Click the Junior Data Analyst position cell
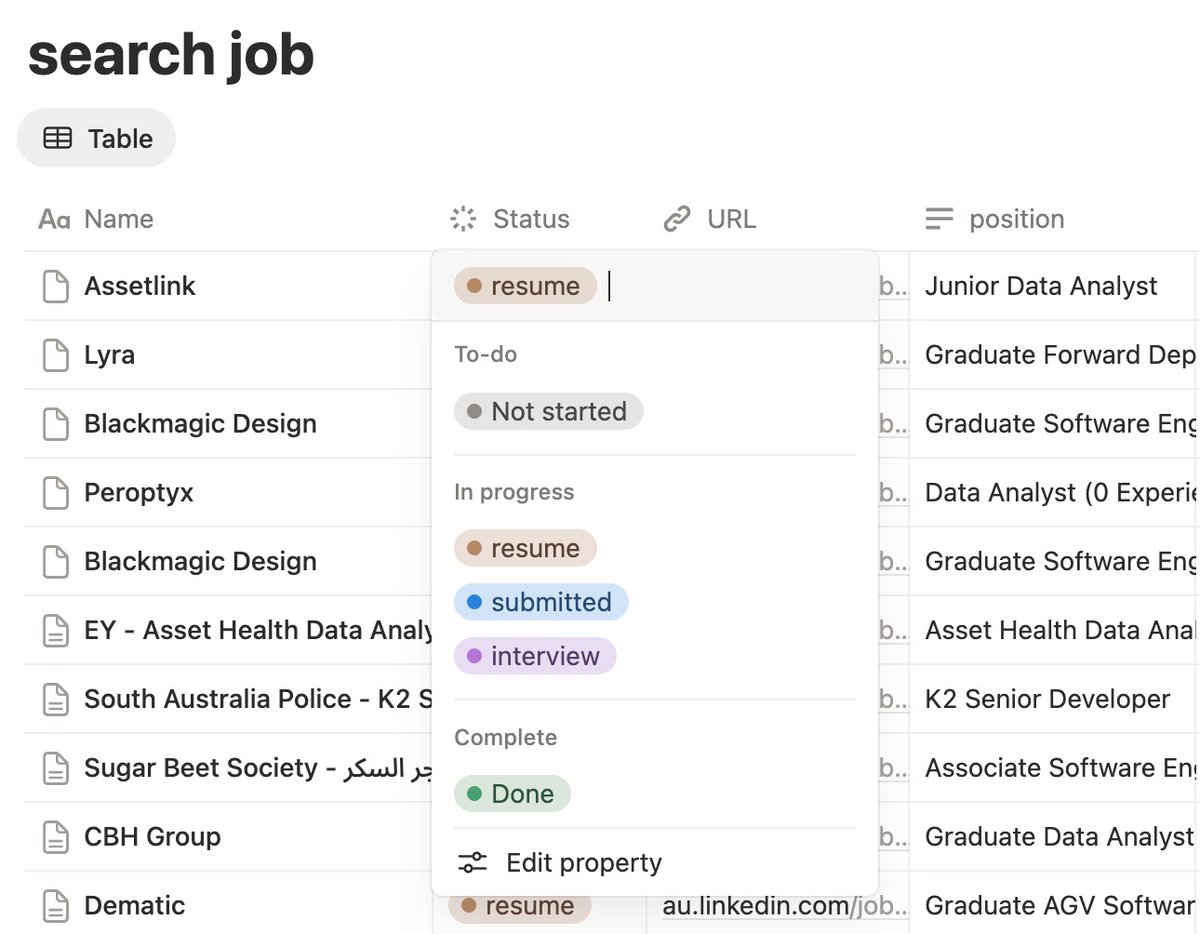The image size is (1200, 934). point(1041,286)
